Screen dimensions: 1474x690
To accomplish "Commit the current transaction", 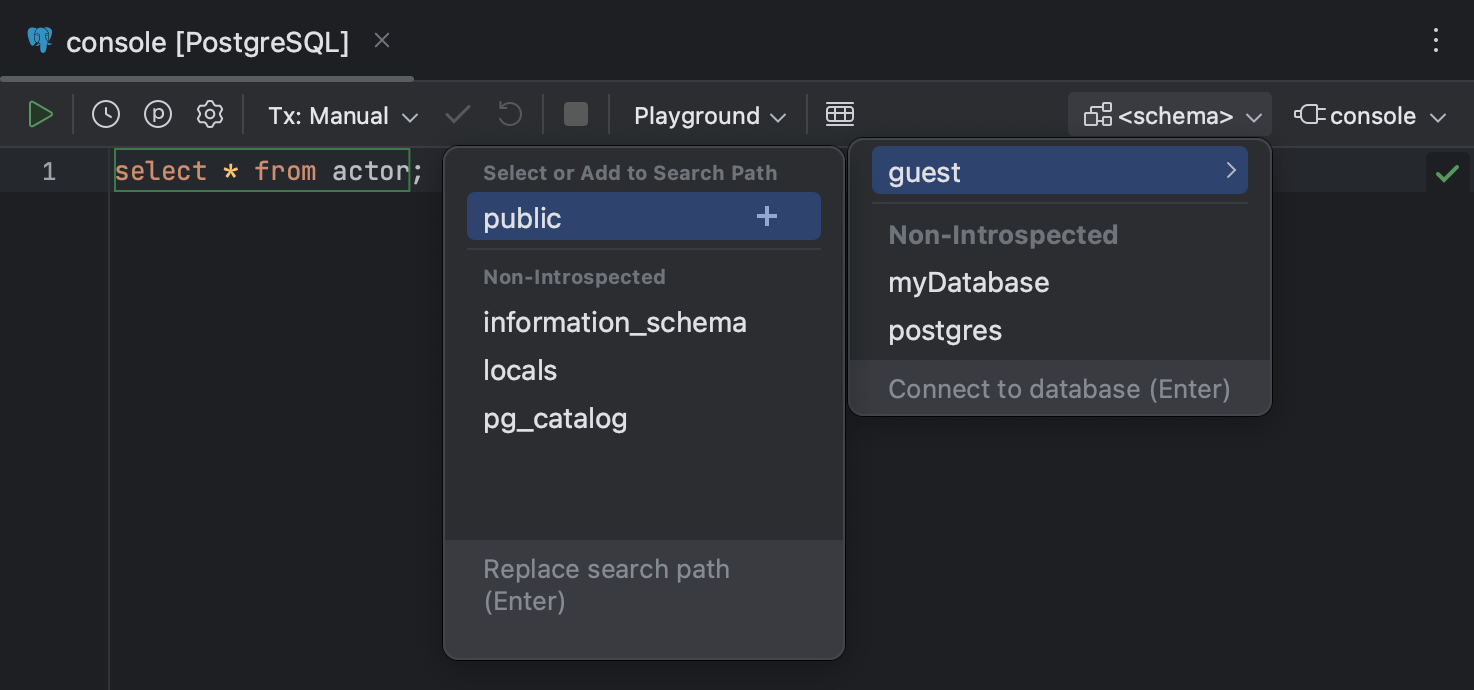I will pos(457,114).
